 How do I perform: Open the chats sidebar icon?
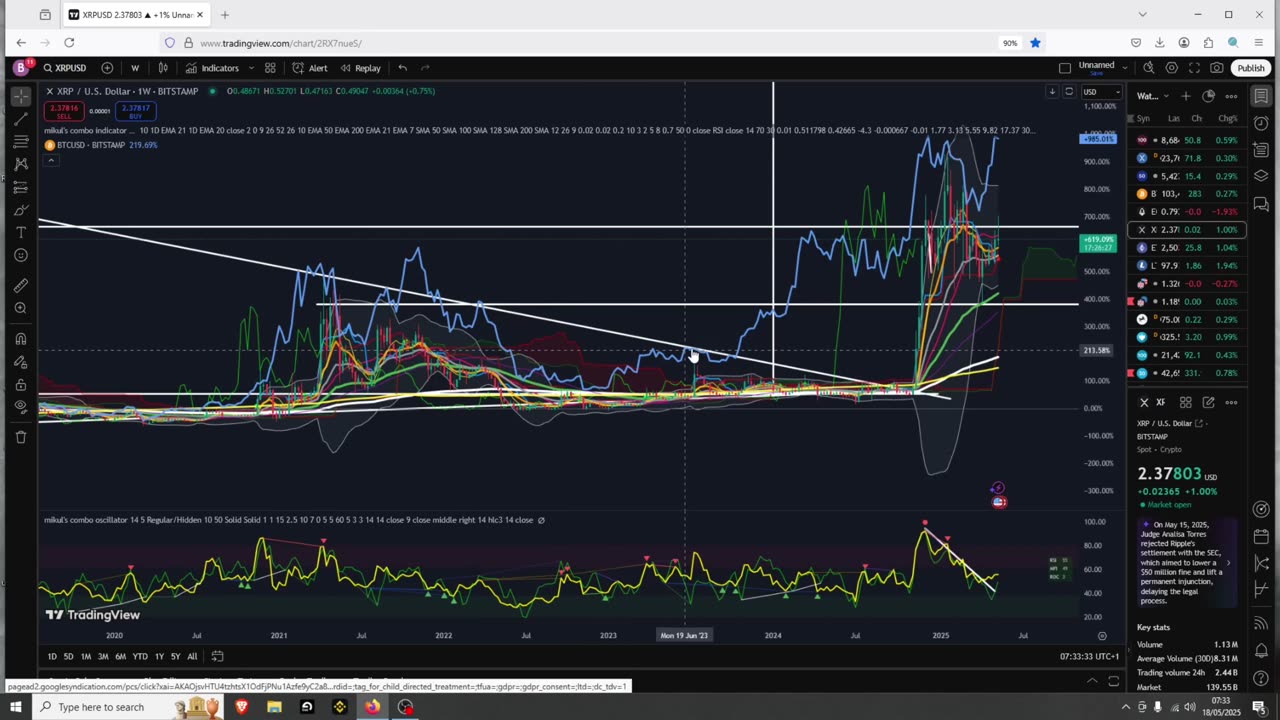[1261, 204]
